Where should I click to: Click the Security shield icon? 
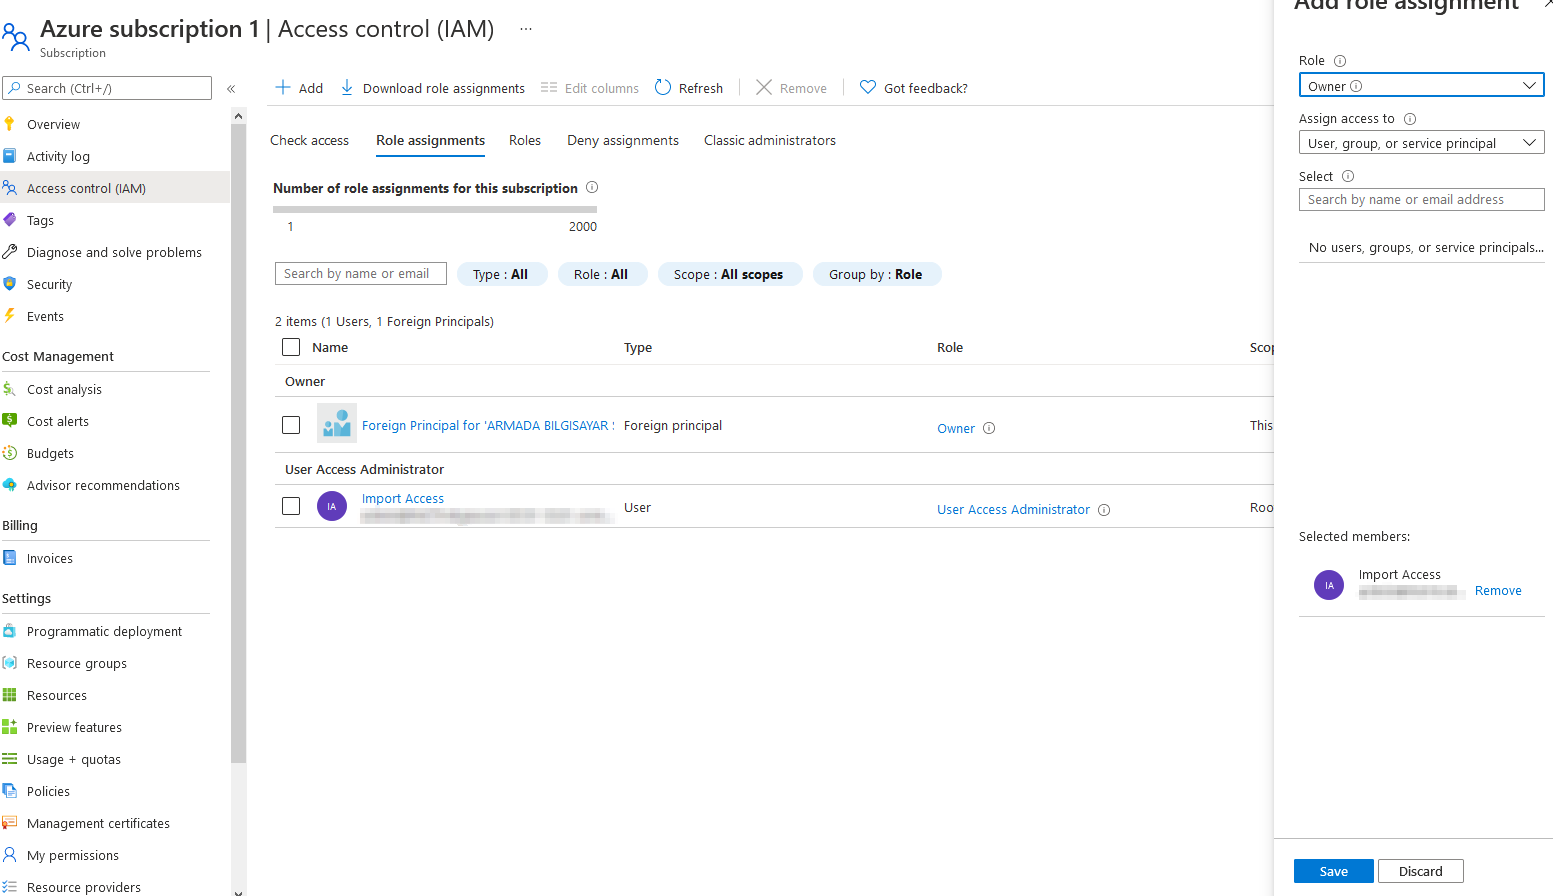coord(9,284)
